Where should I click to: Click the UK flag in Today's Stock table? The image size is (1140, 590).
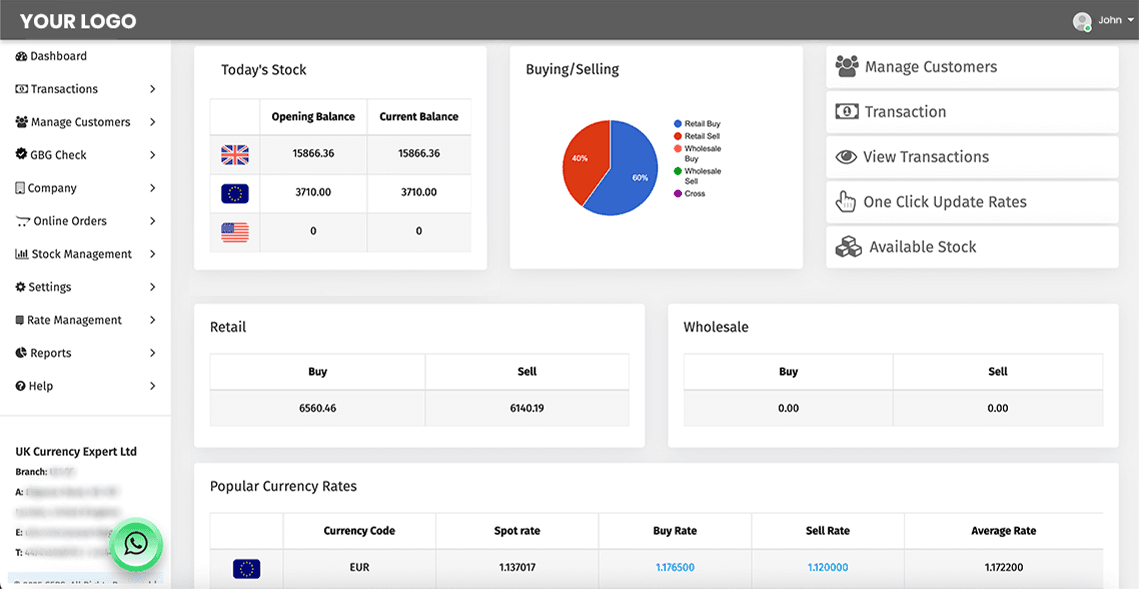[234, 154]
